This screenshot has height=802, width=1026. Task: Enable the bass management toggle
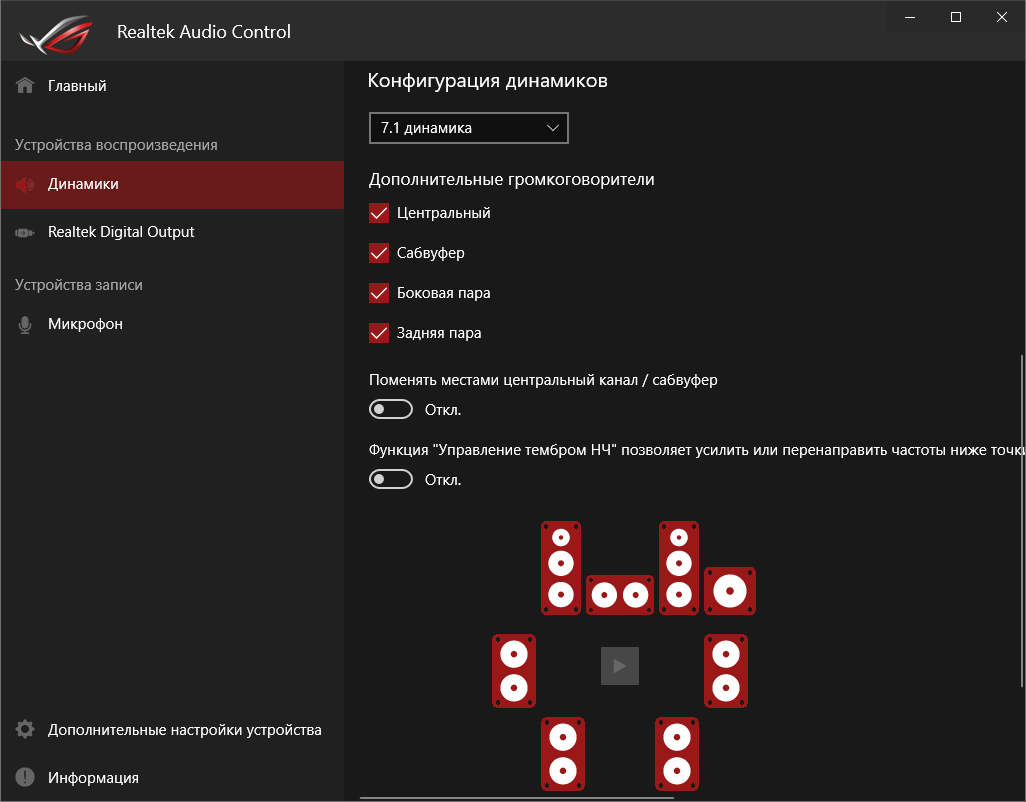pyautogui.click(x=391, y=479)
